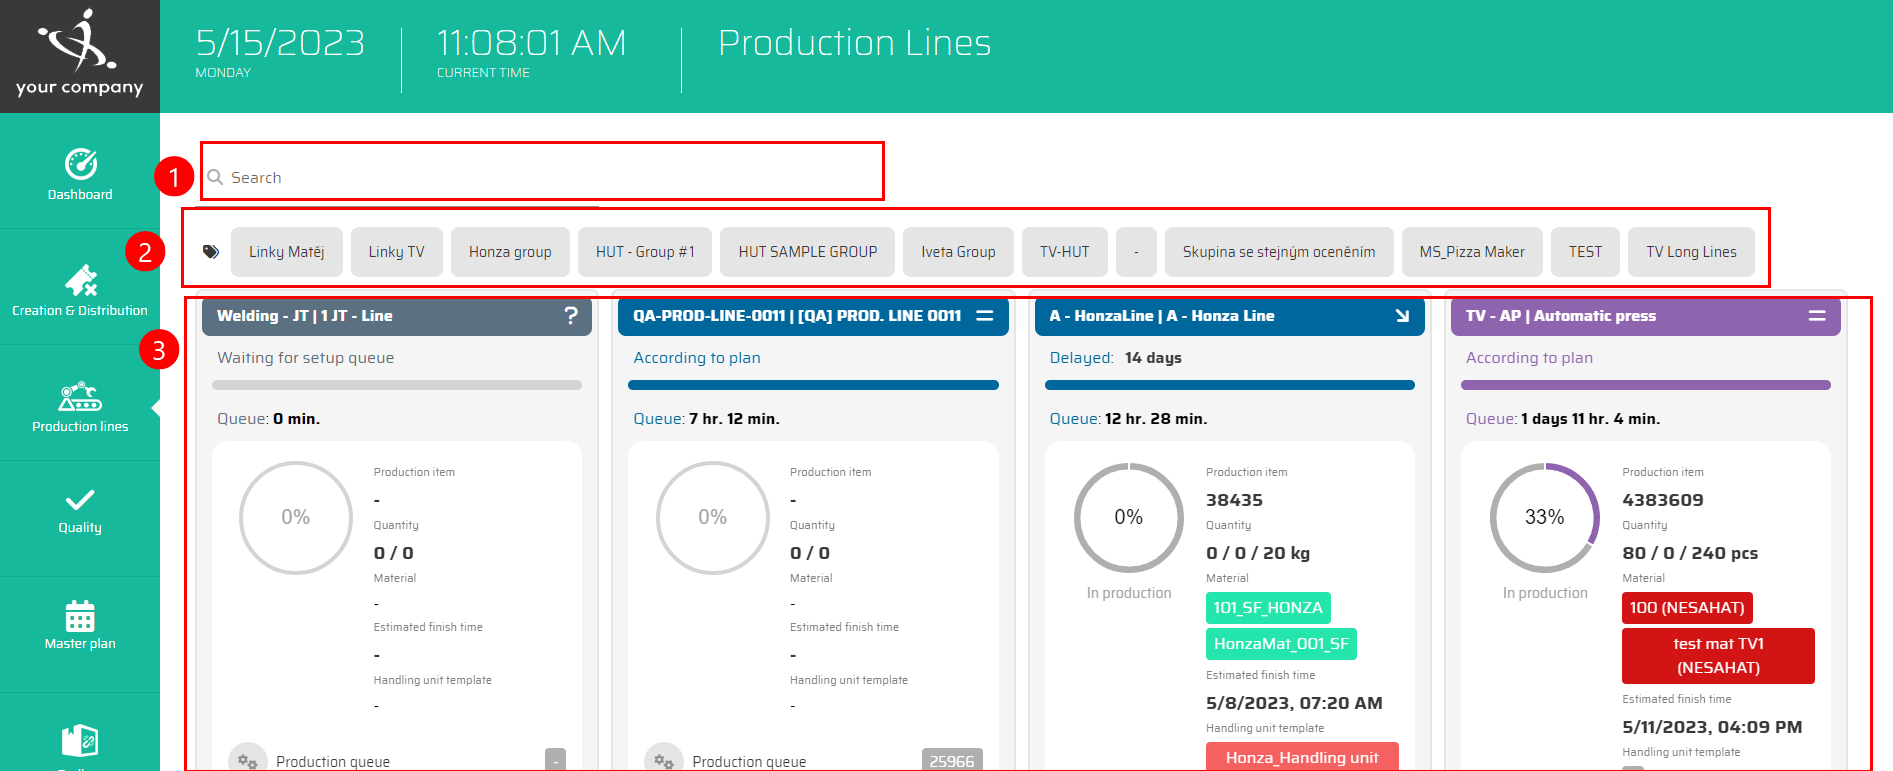Open Quality checkmark icon in sidebar
Image resolution: width=1893 pixels, height=771 pixels.
pos(80,500)
